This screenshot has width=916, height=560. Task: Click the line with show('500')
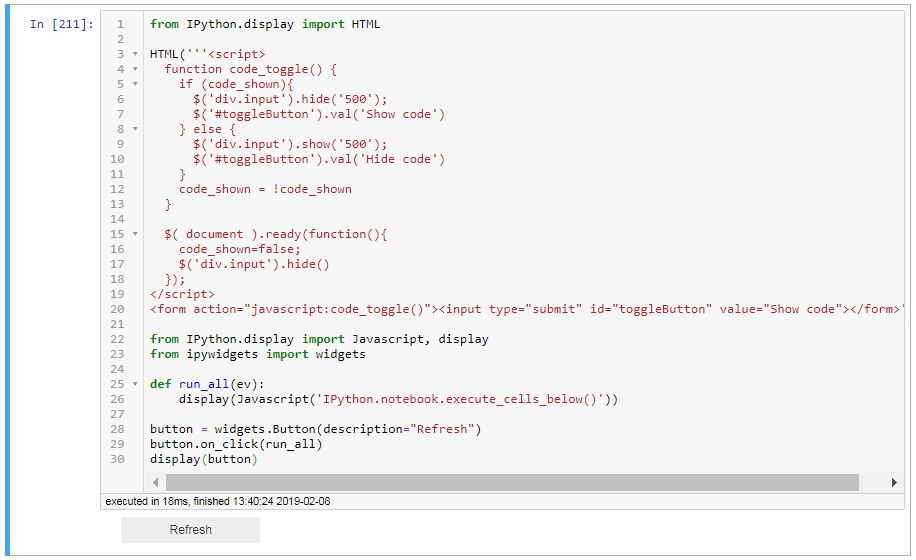tap(290, 144)
